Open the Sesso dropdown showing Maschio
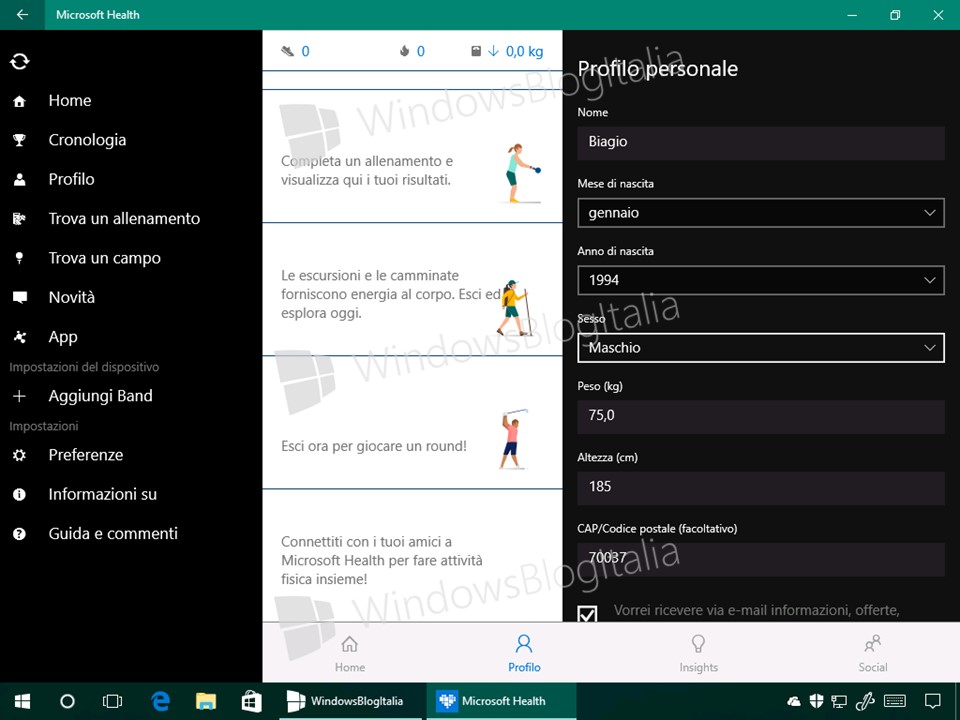The image size is (960, 720). (760, 348)
